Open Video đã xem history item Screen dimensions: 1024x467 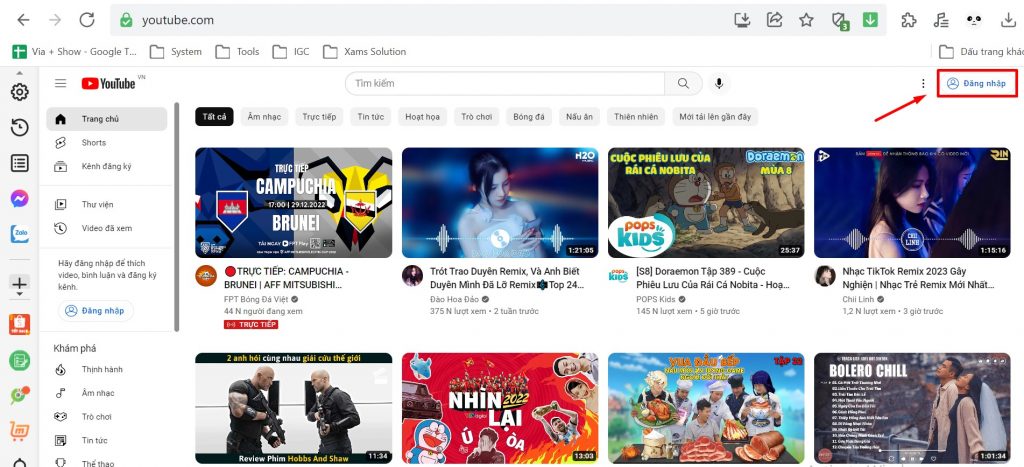pyautogui.click(x=107, y=228)
